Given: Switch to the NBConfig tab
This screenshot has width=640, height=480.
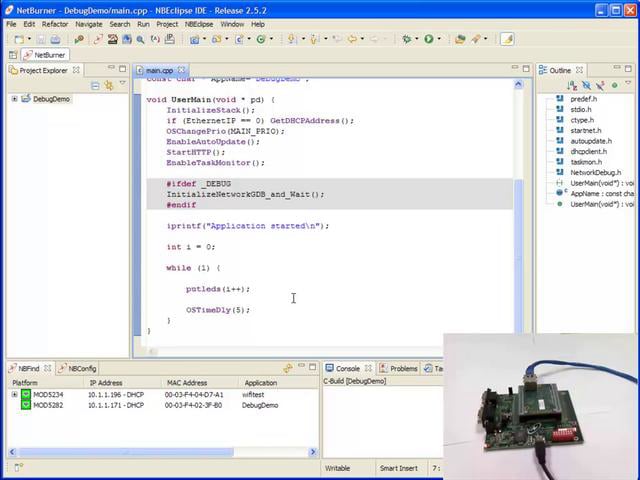Looking at the screenshot, I should (x=81, y=368).
